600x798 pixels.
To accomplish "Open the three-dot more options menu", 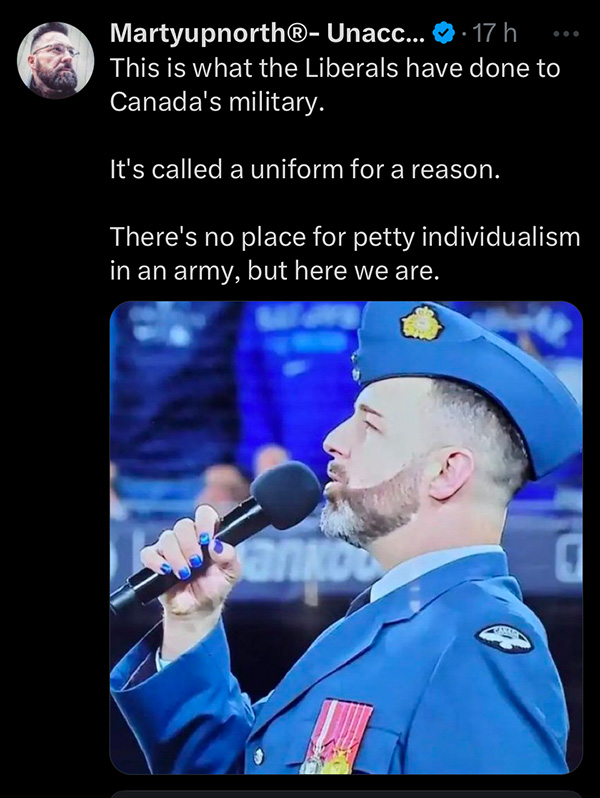I will 566,34.
